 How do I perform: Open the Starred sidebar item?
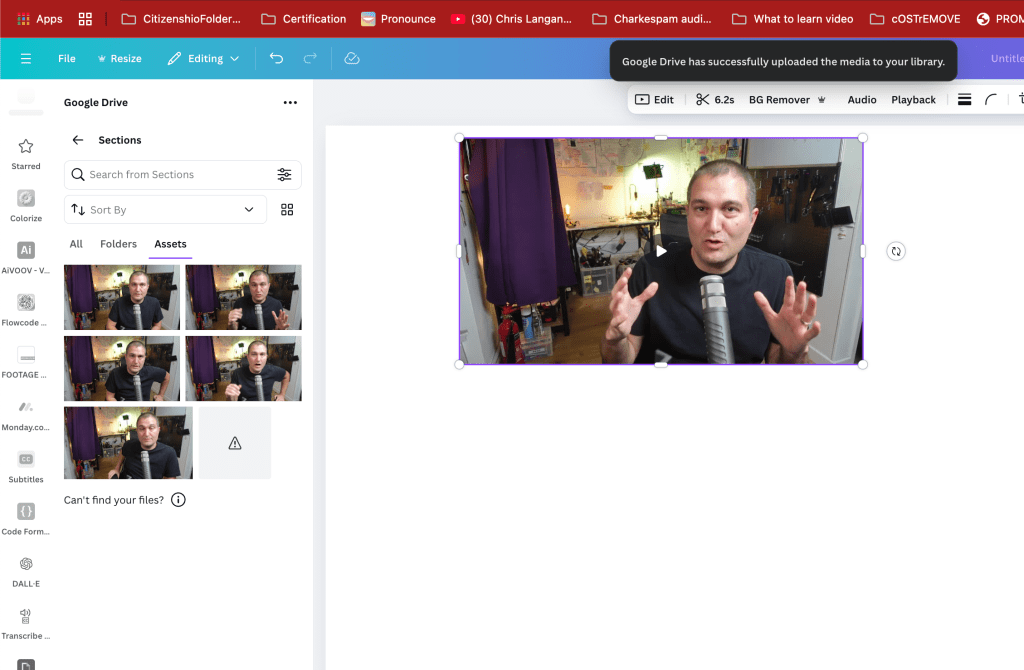(25, 154)
